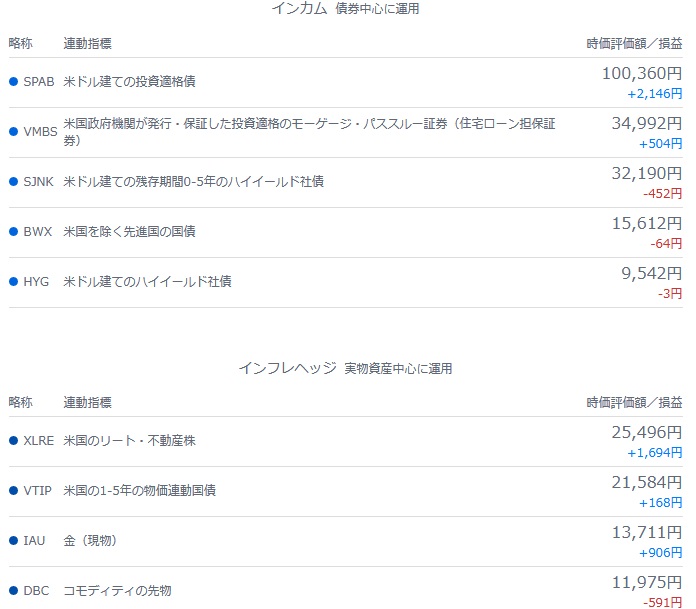The height and width of the screenshot is (609, 696).
Task: Click the +2,146円 gain figure for SPAB
Action: [655, 93]
